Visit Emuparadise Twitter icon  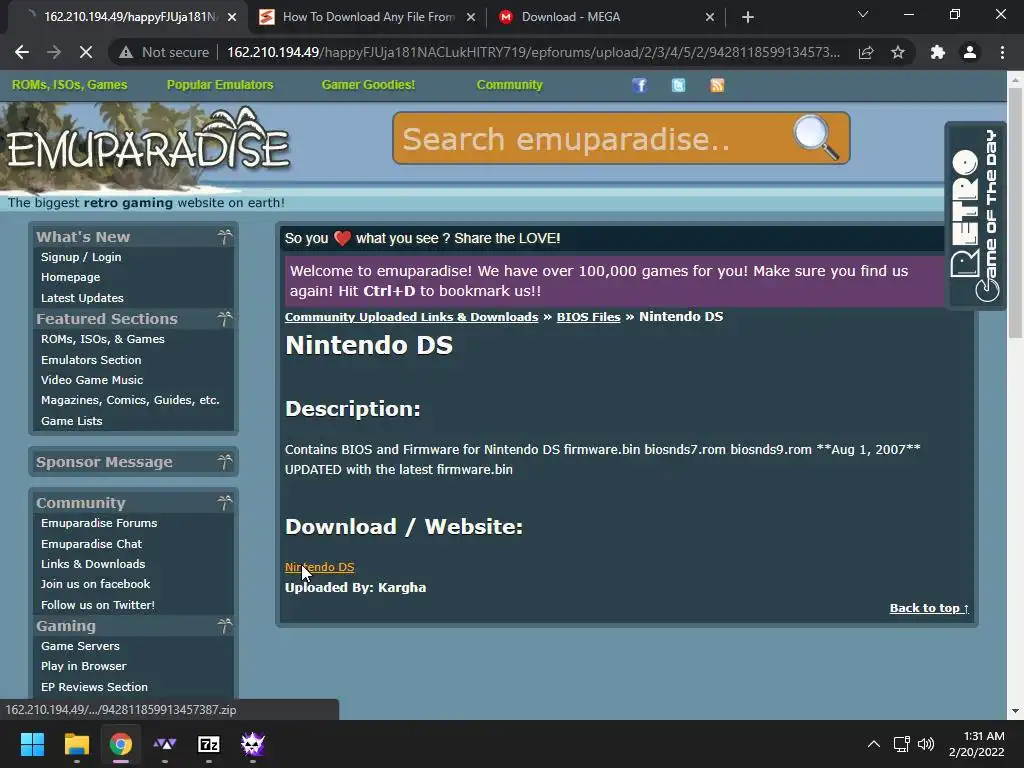tap(679, 85)
